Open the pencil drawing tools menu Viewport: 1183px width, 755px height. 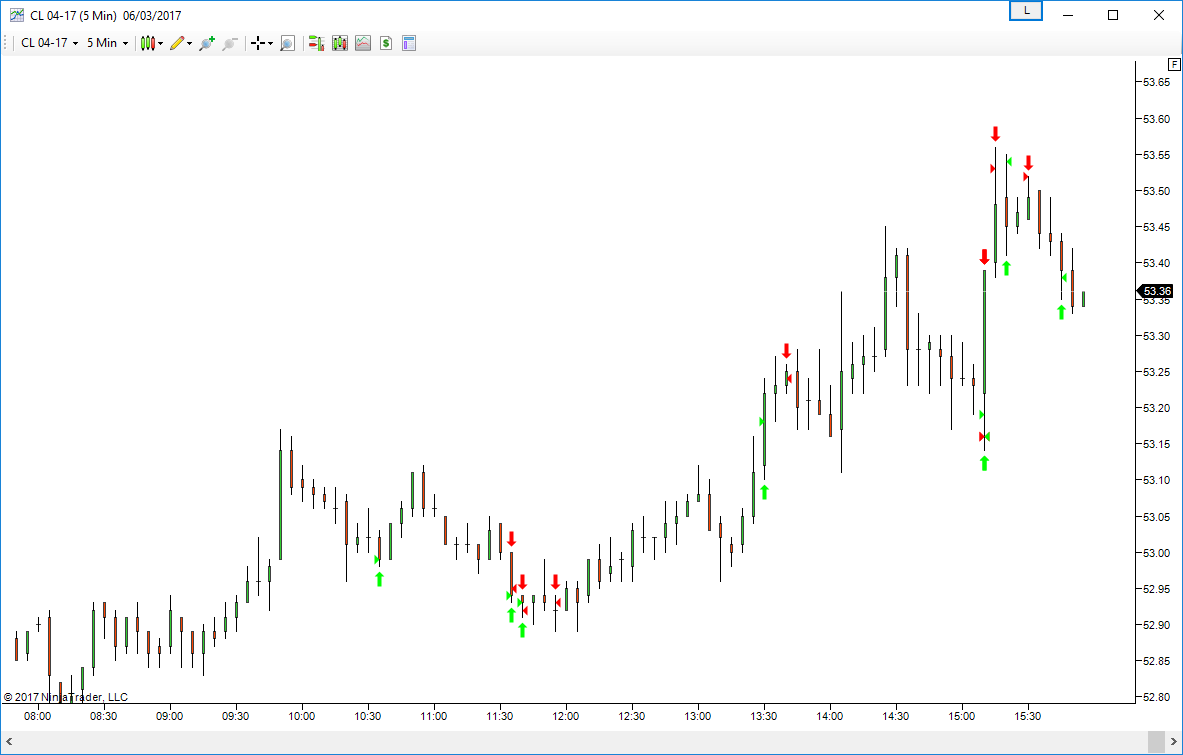tap(180, 43)
